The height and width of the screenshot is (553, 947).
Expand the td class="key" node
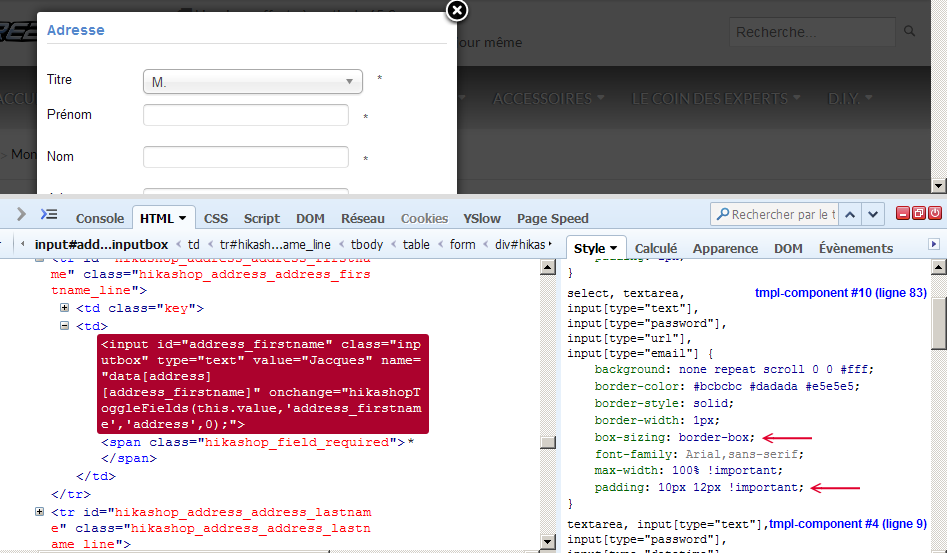[x=65, y=308]
